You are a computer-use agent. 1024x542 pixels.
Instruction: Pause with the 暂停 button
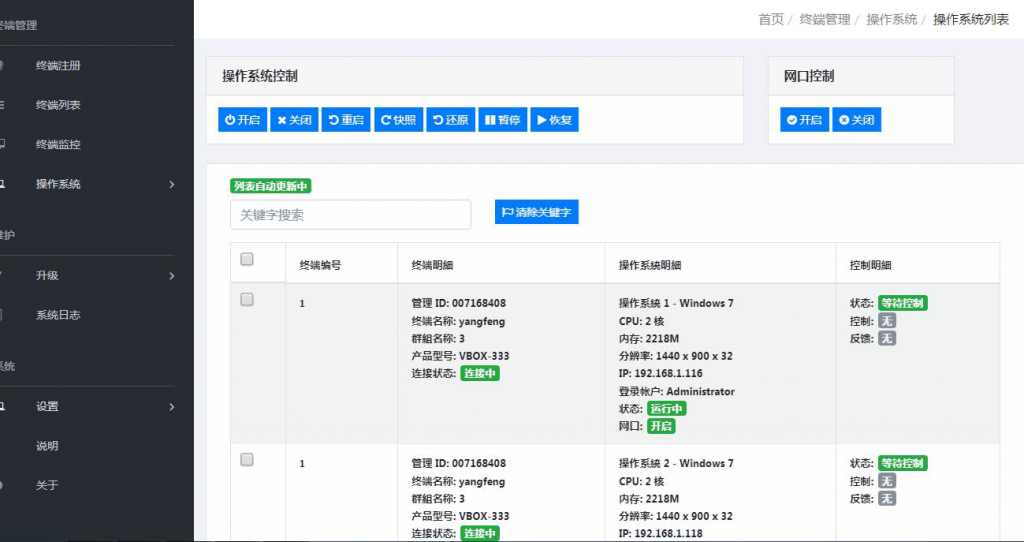point(502,120)
